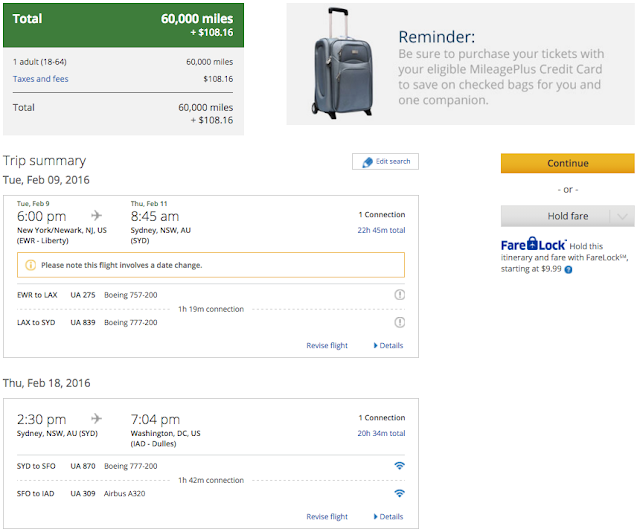
Task: Click the Hold fare button
Action: (555, 216)
